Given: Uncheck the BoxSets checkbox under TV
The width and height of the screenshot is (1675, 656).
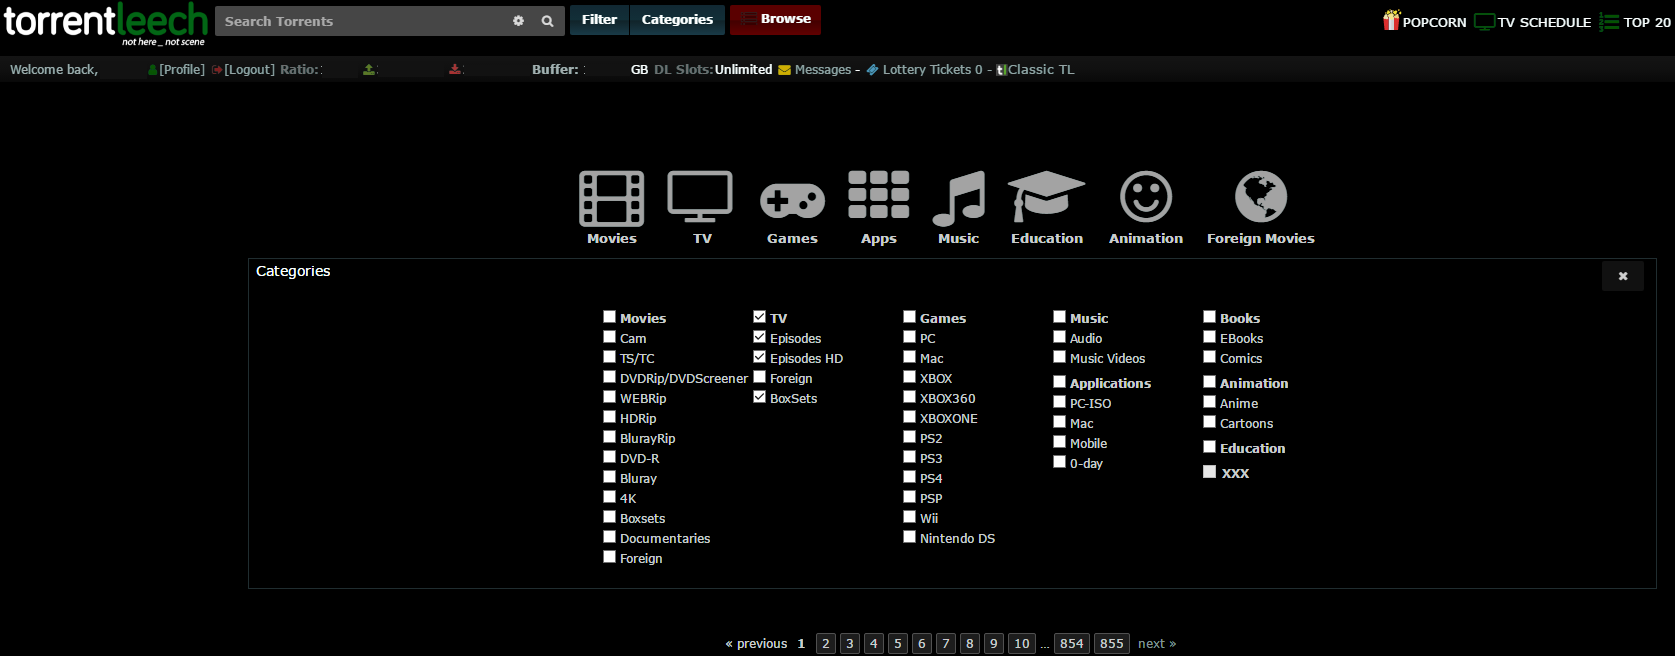Looking at the screenshot, I should (759, 397).
